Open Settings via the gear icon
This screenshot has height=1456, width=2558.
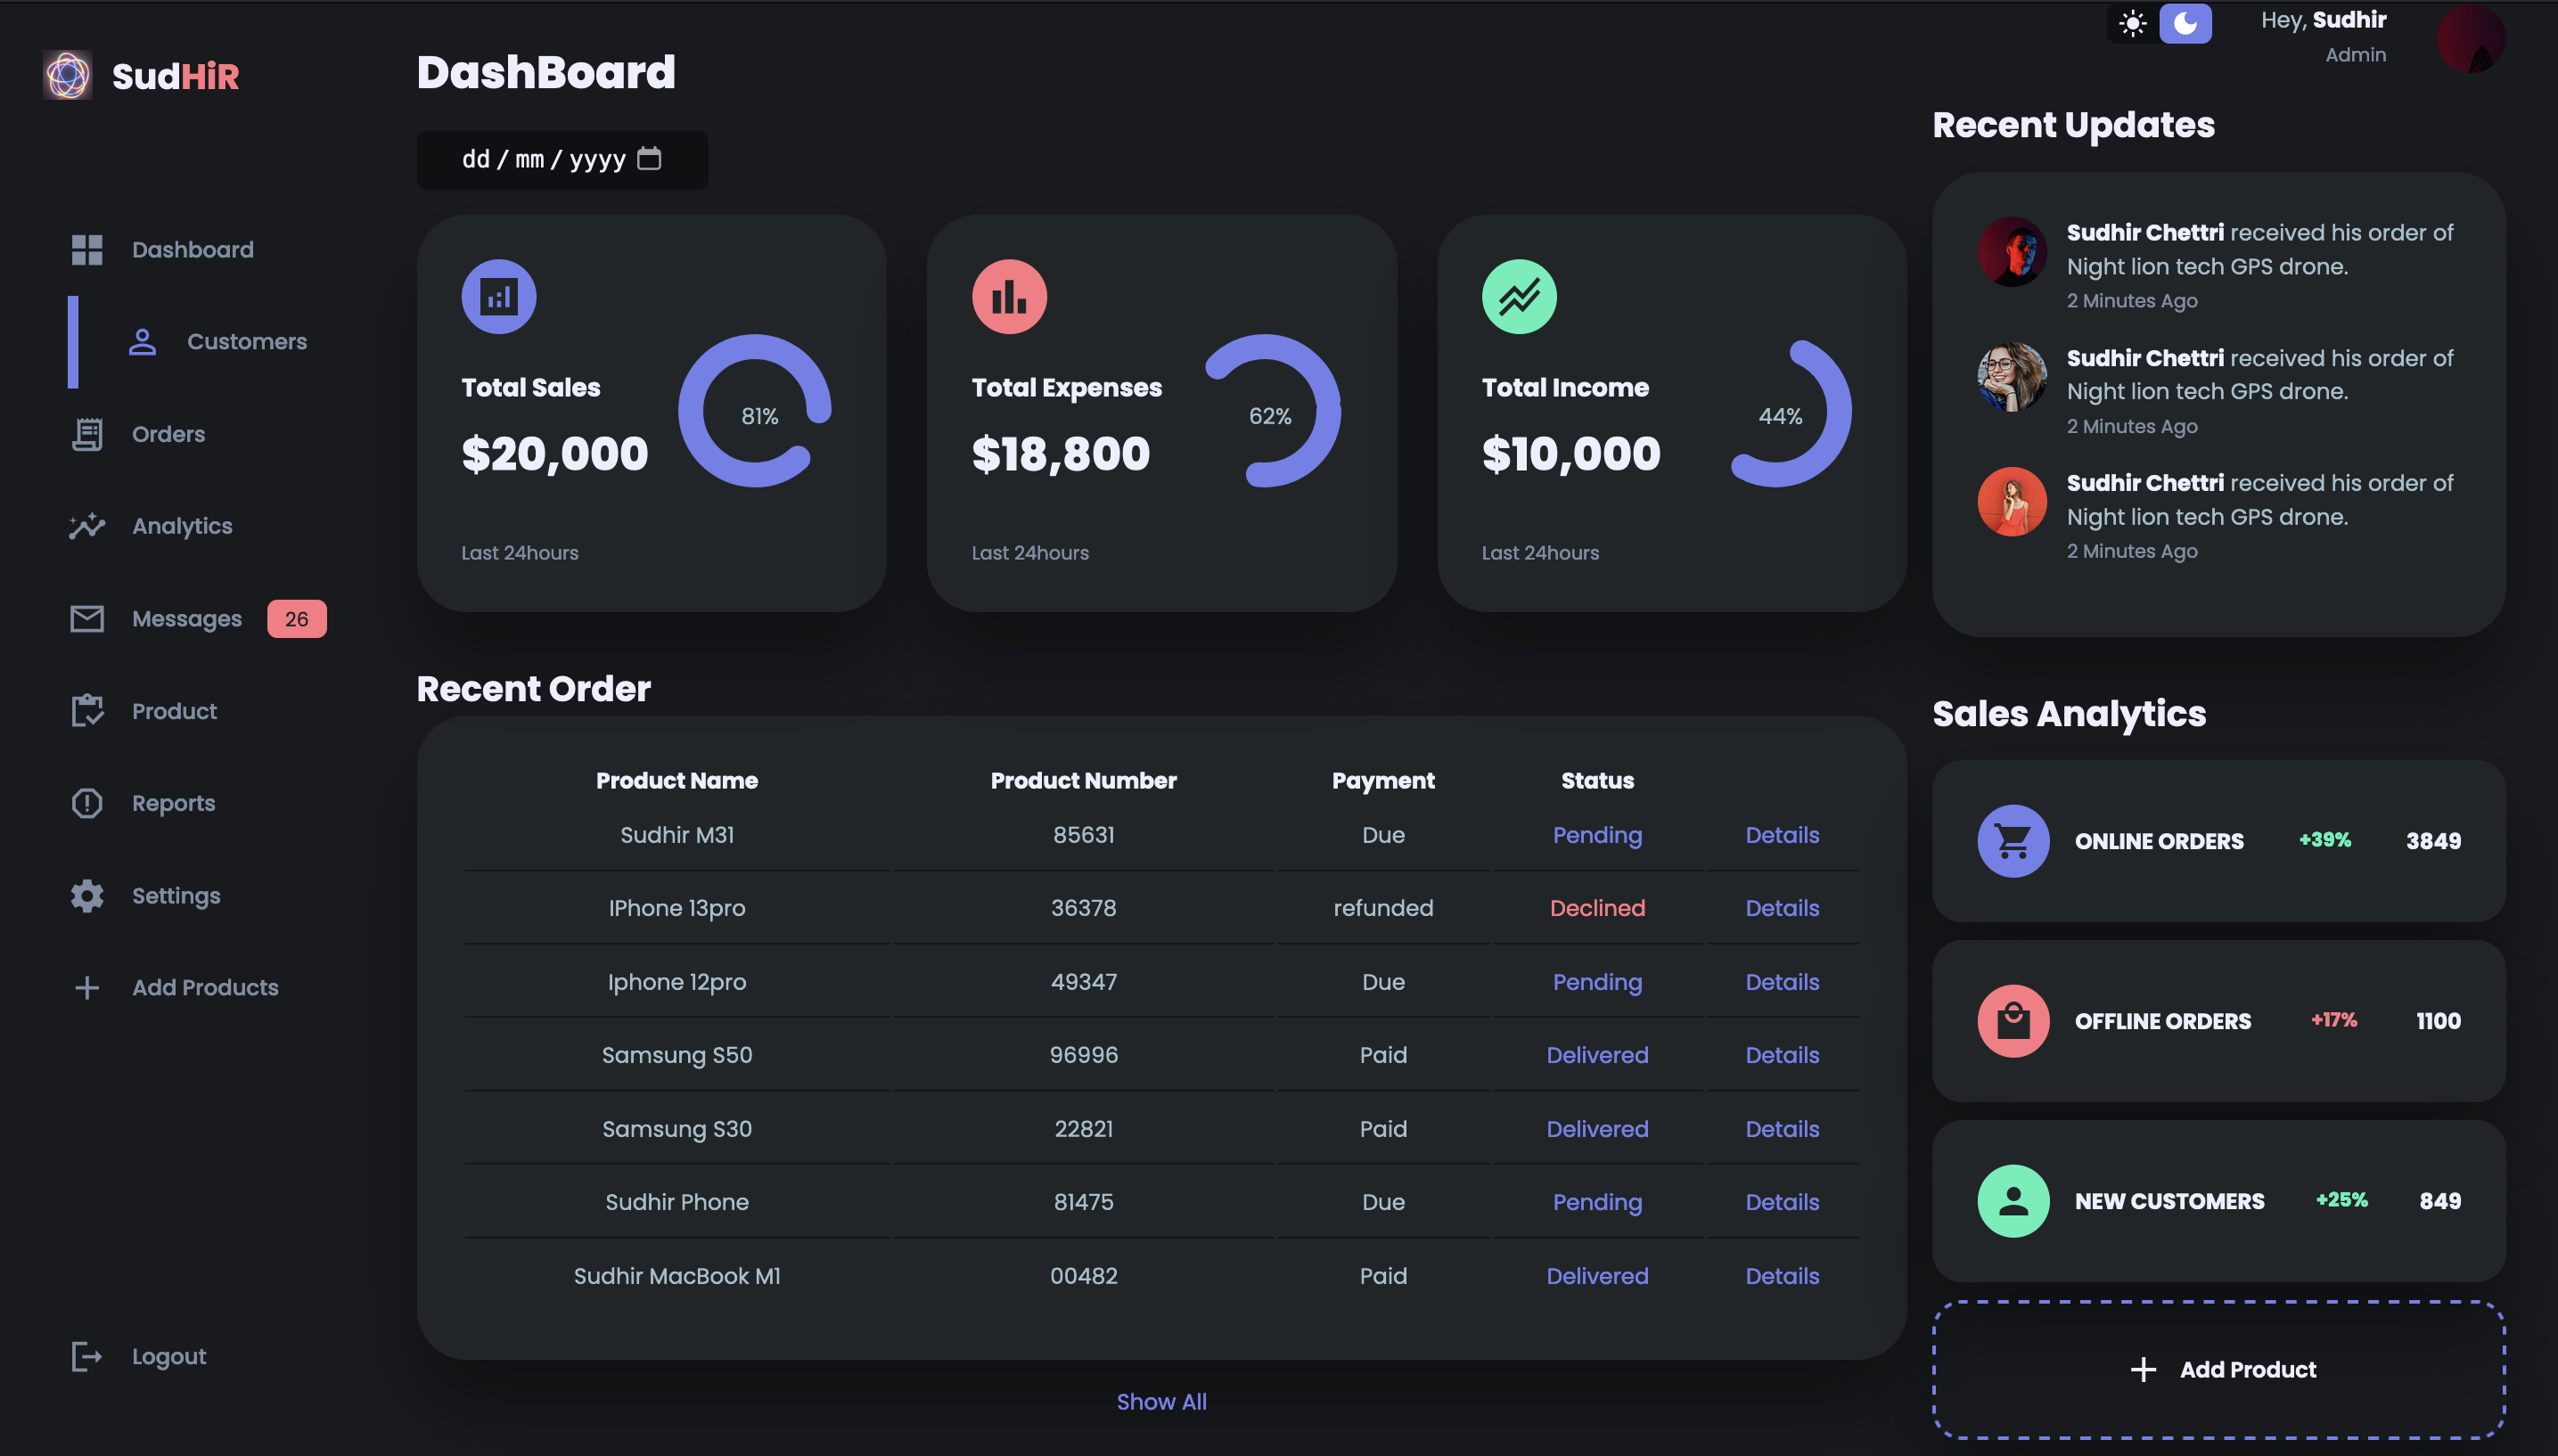coord(86,895)
